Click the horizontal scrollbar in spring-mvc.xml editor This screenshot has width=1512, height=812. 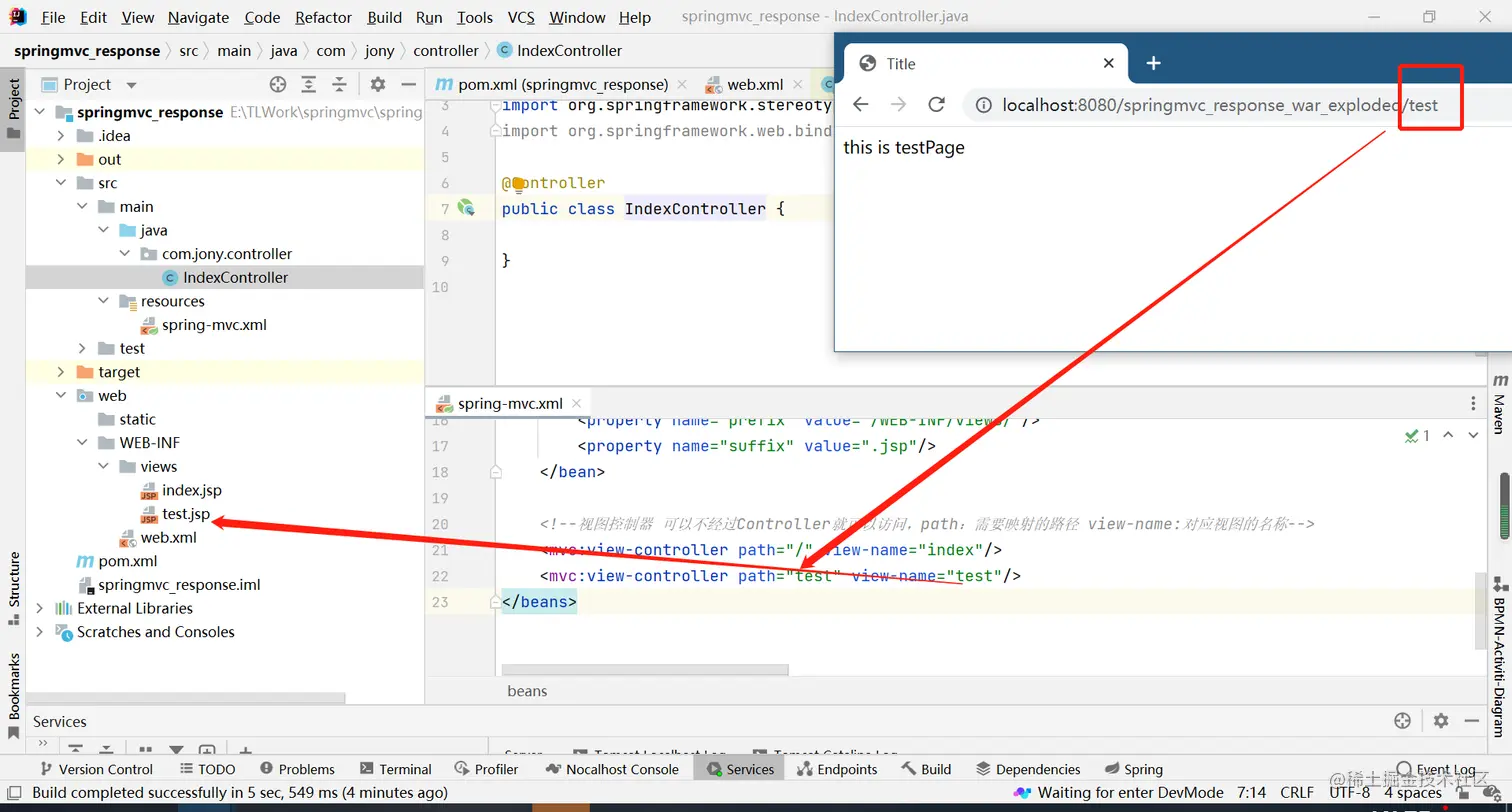(645, 669)
